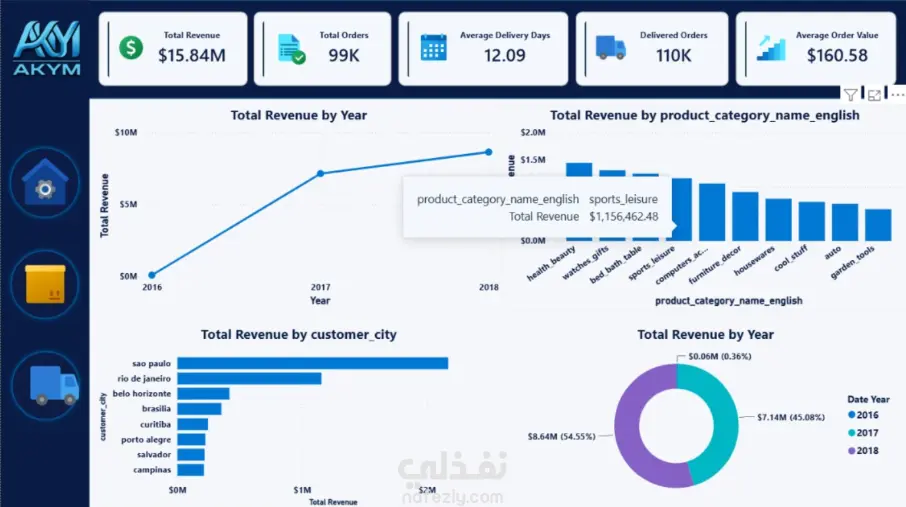This screenshot has width=906, height=507.
Task: Select the 2017 legend color marker
Action: [x=852, y=432]
